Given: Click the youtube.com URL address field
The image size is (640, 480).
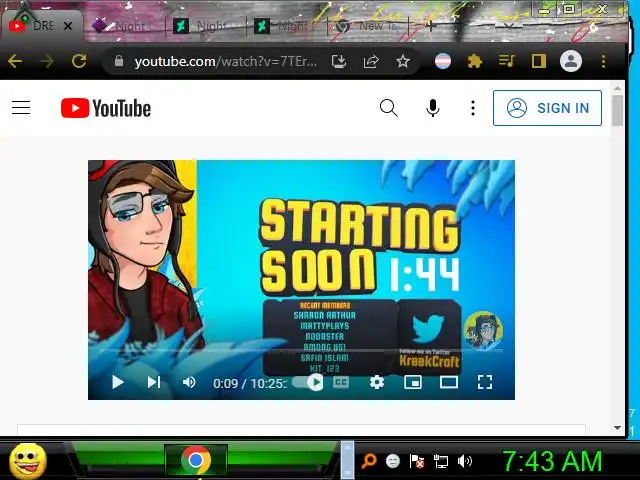Looking at the screenshot, I should click(x=225, y=62).
